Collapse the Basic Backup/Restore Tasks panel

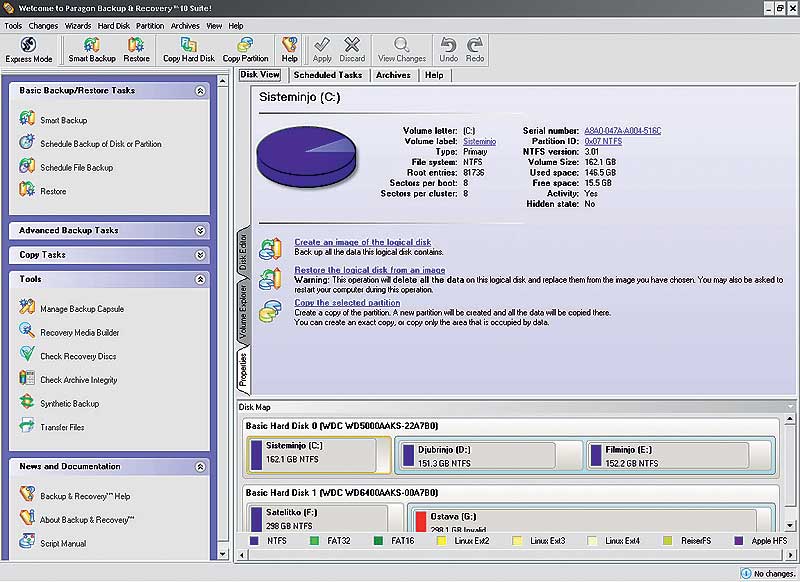[x=201, y=91]
